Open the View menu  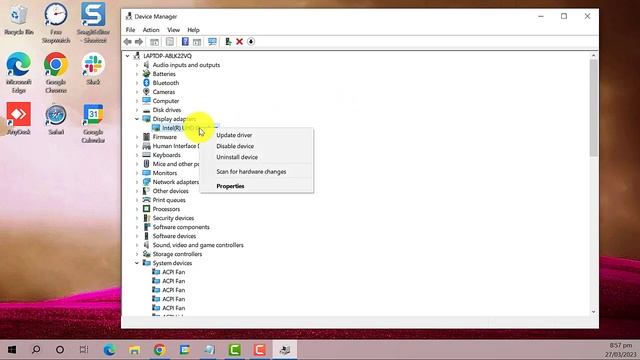tap(173, 30)
